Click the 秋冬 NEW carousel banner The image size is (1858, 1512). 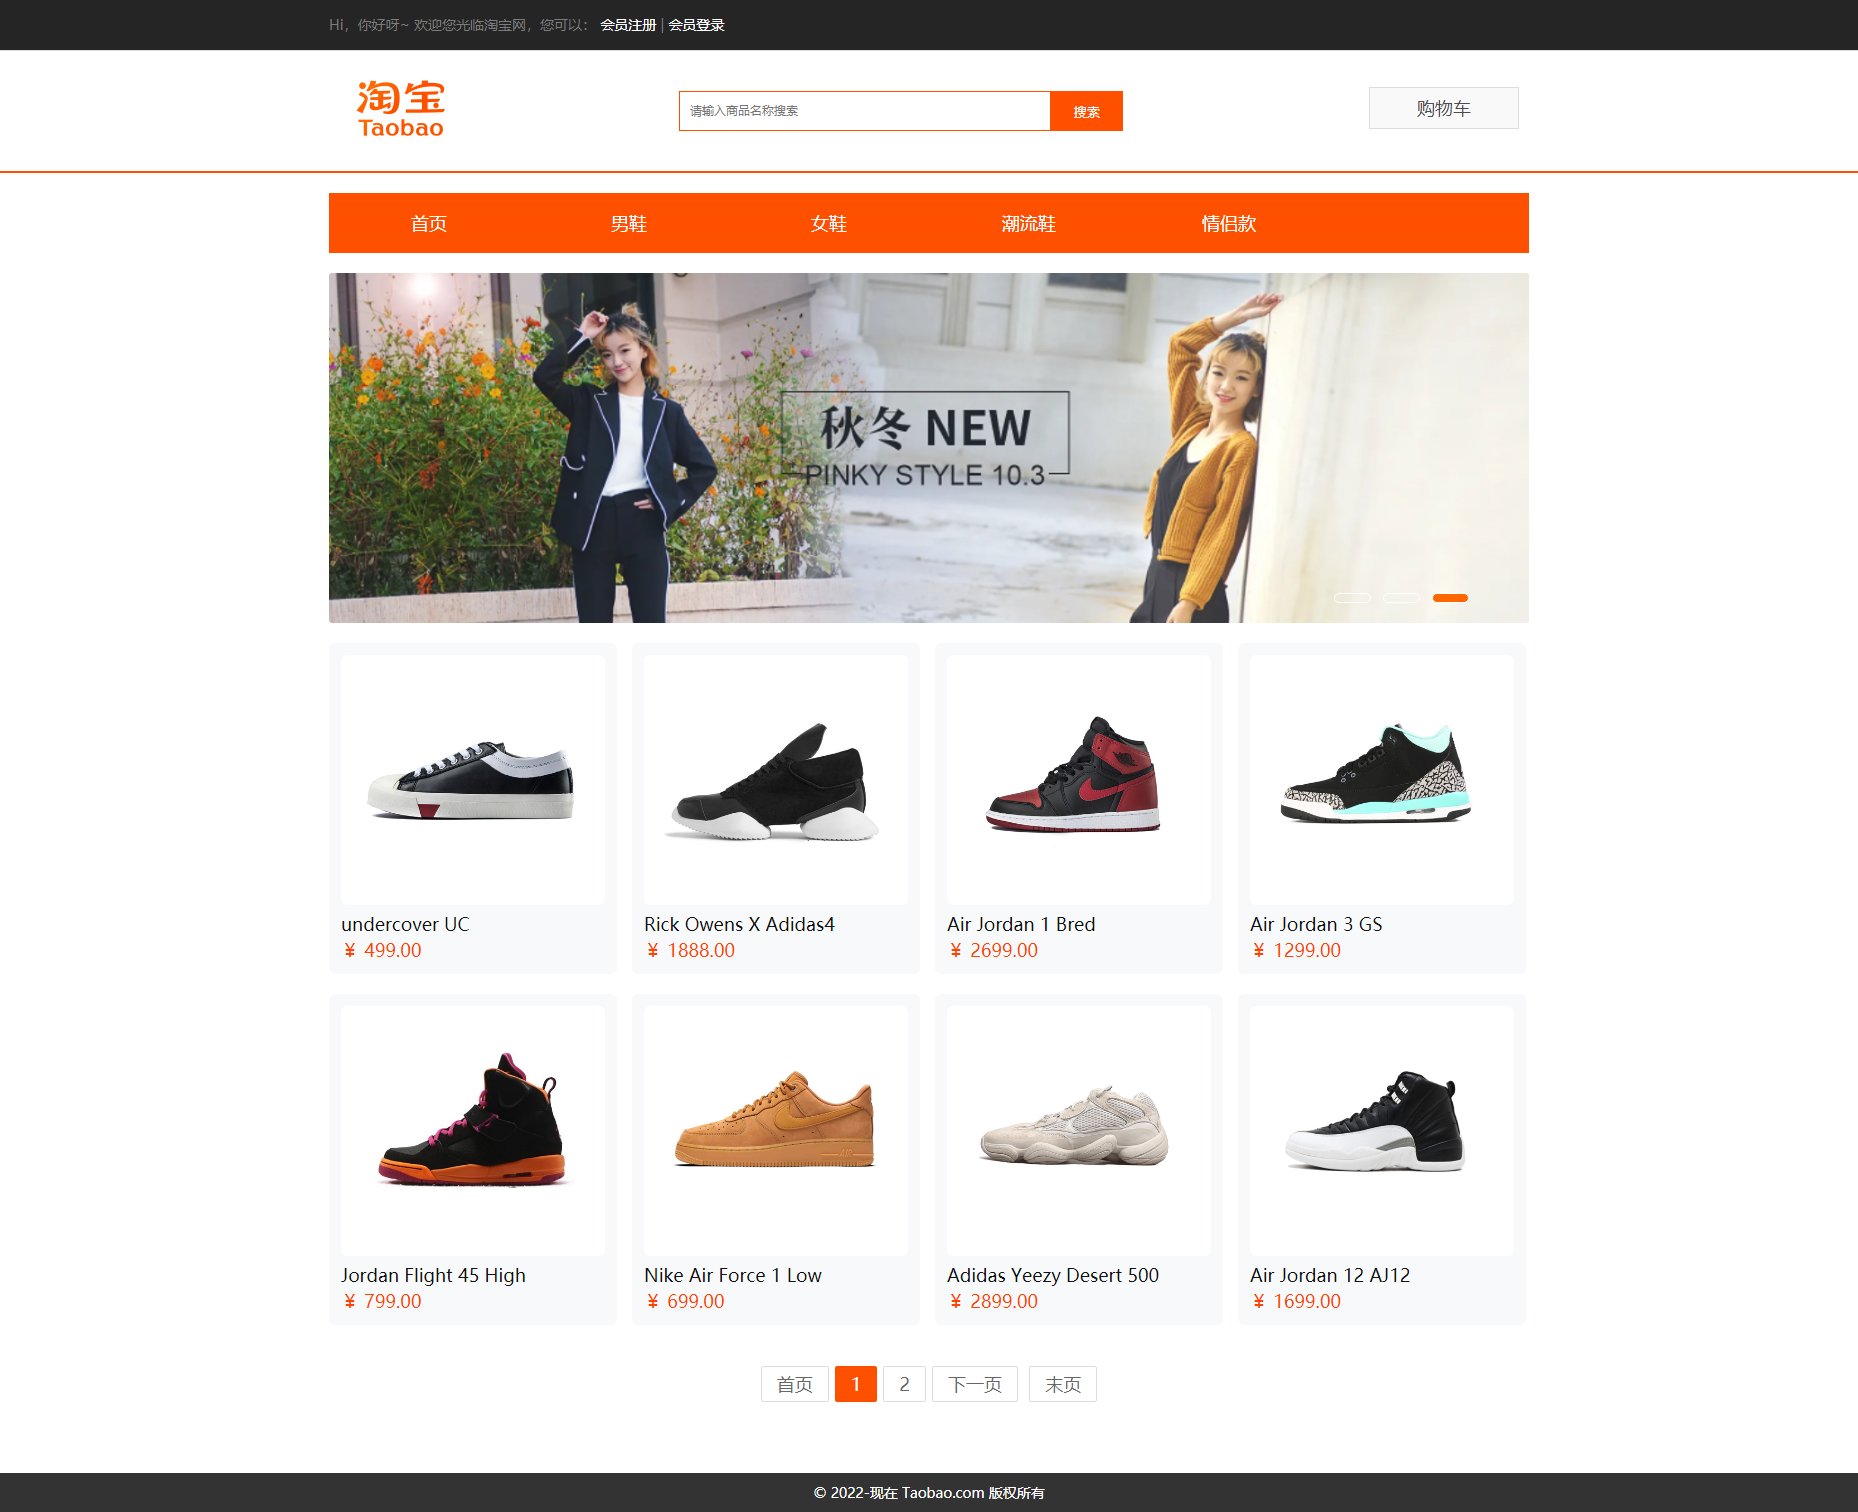929,448
